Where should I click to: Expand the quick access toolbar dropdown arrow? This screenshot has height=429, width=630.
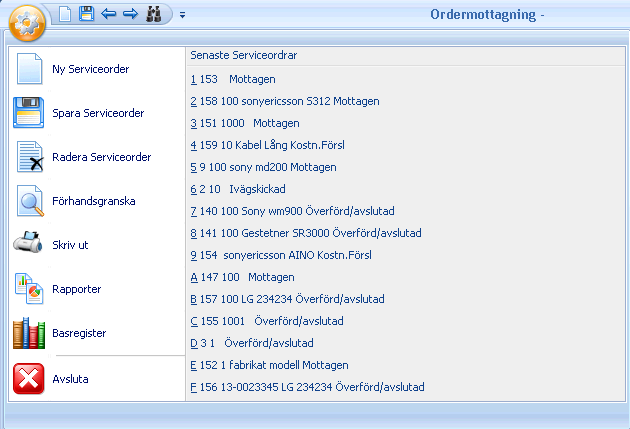click(x=183, y=15)
